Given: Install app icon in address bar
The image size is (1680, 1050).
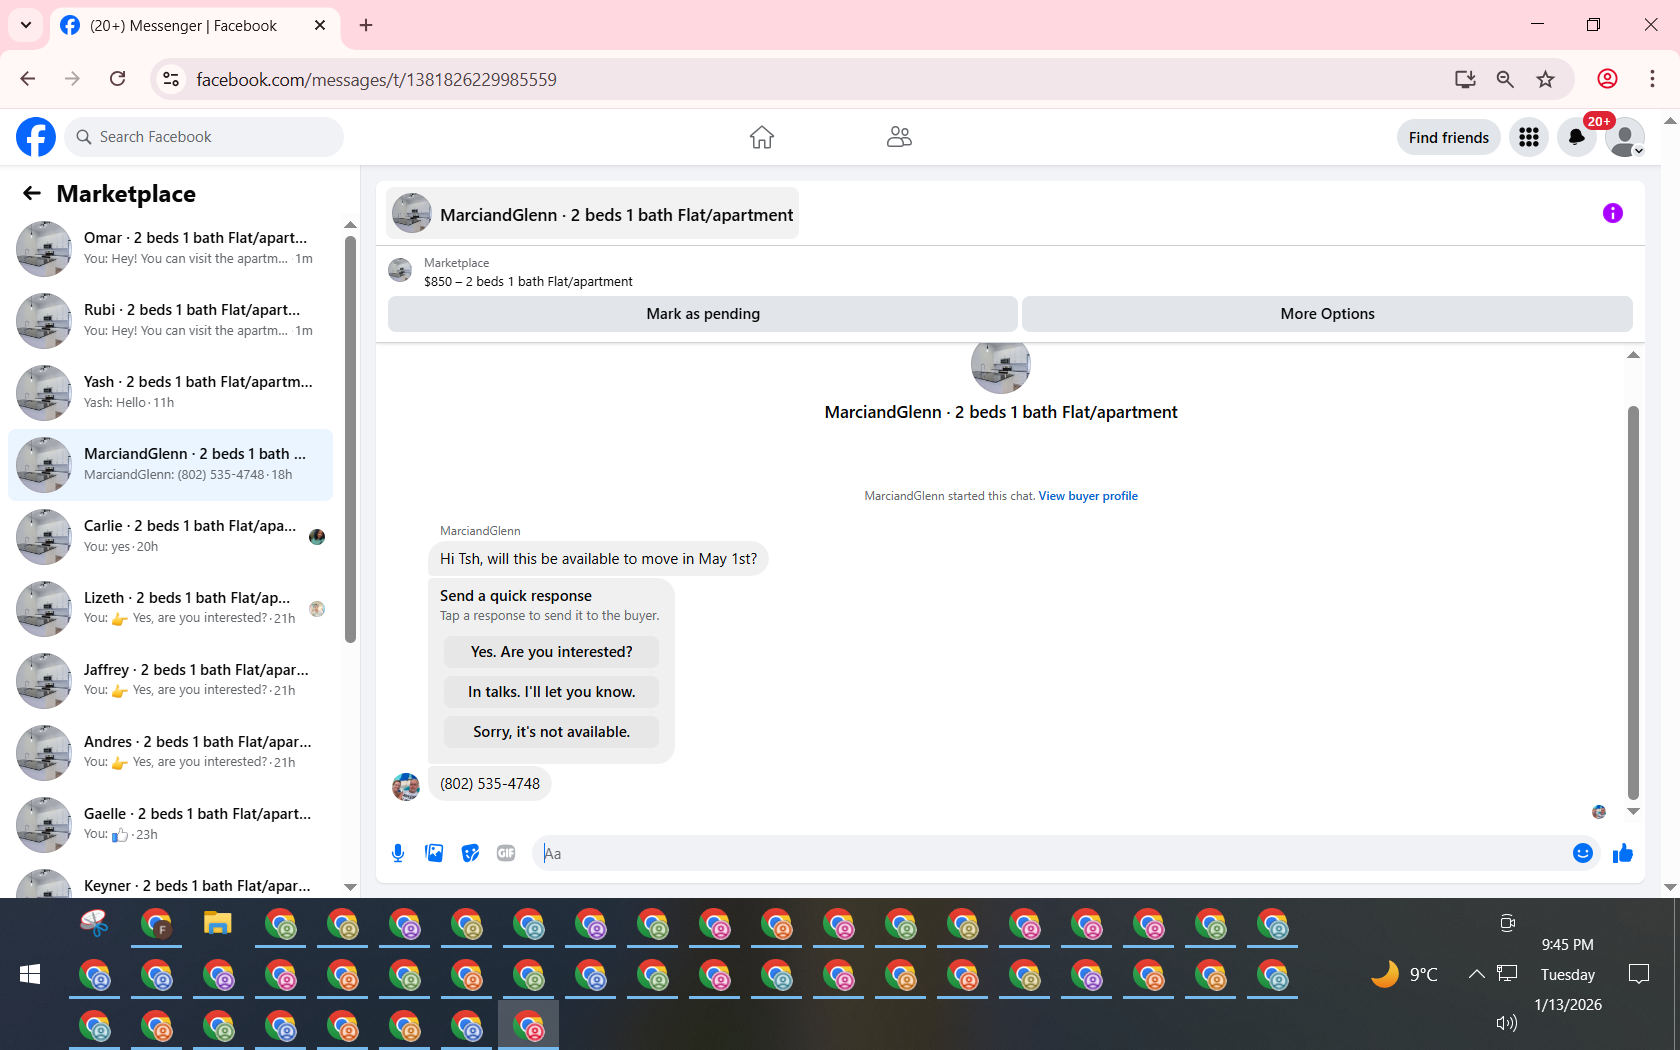Looking at the screenshot, I should click(x=1465, y=79).
